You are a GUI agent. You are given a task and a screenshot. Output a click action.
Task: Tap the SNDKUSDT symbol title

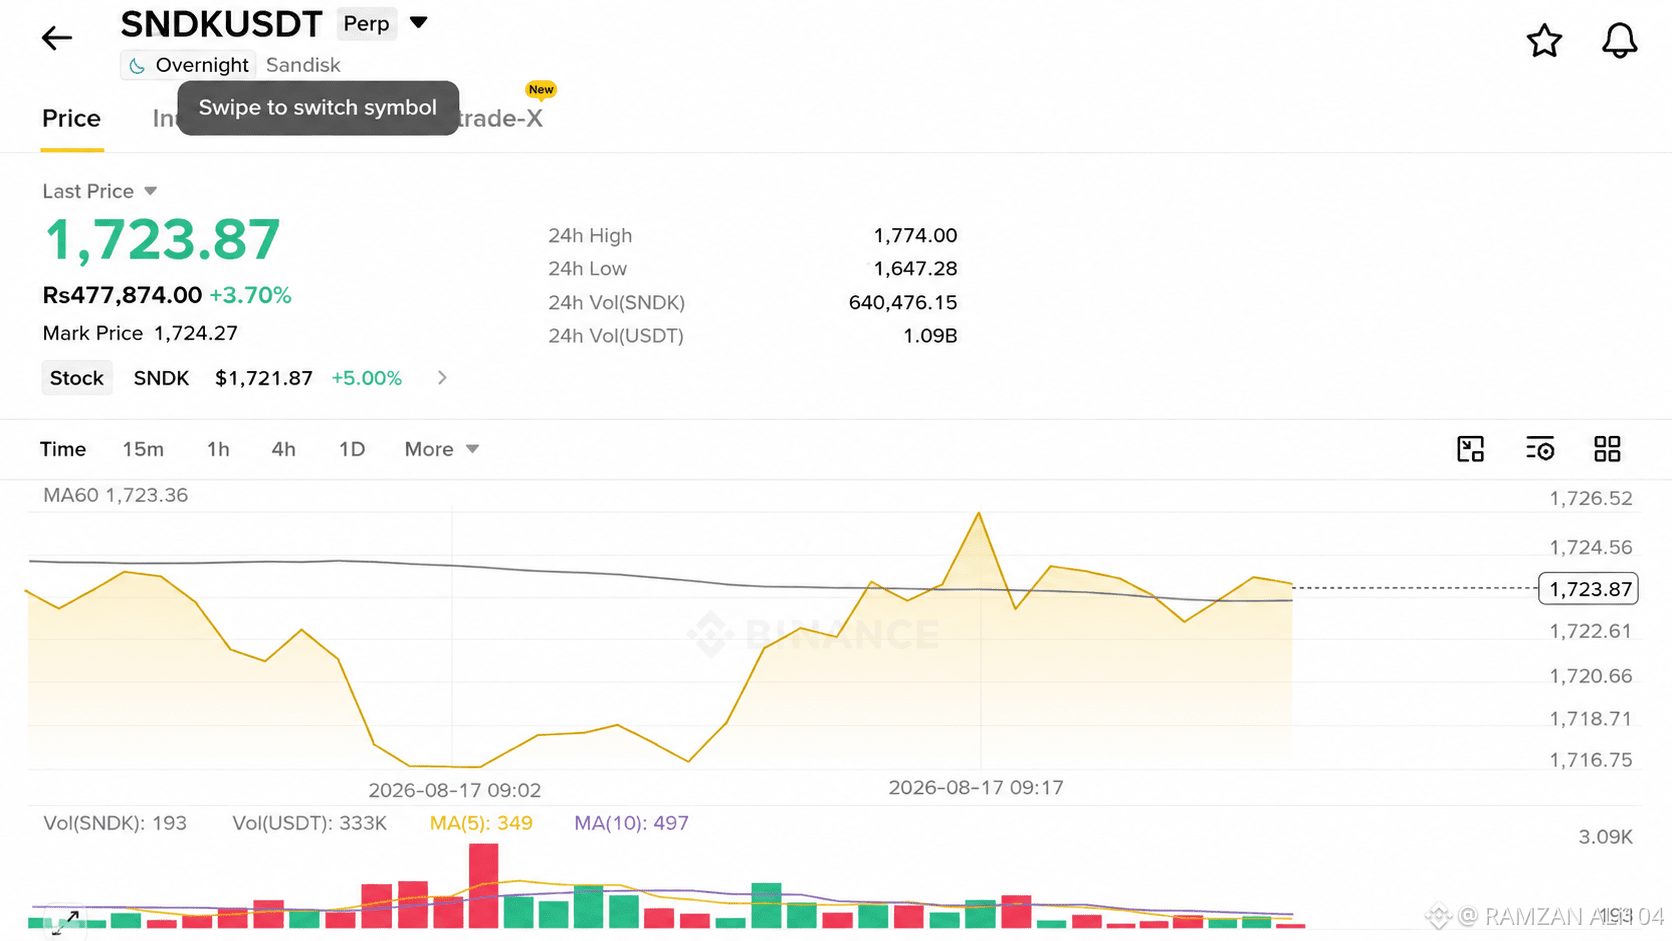point(222,24)
